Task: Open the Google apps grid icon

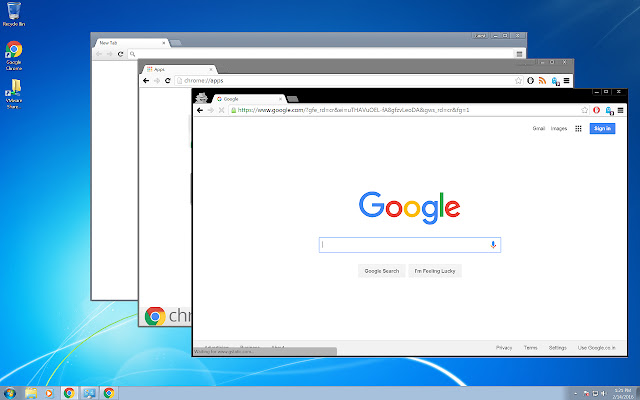Action: point(578,129)
